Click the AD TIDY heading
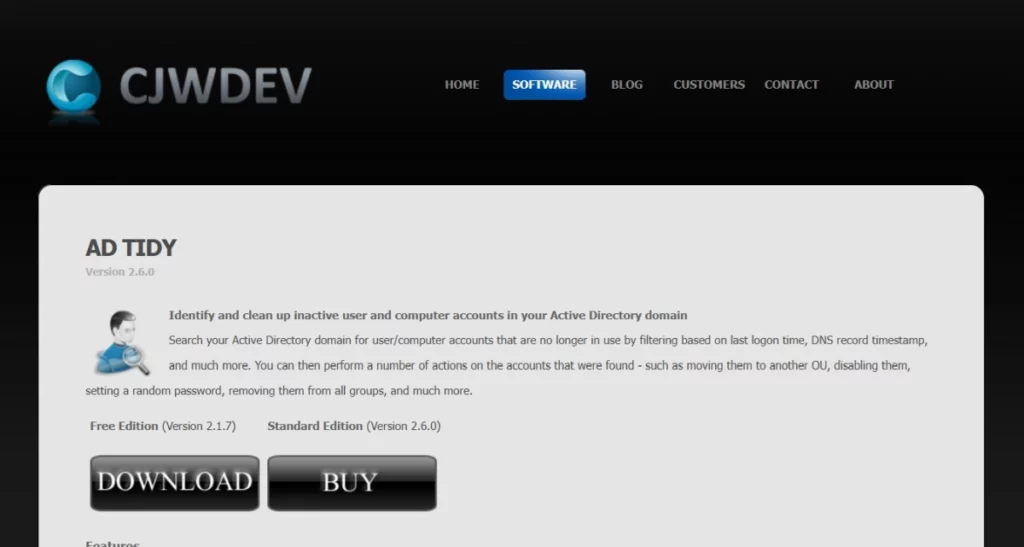Viewport: 1024px width, 547px height. click(x=131, y=248)
